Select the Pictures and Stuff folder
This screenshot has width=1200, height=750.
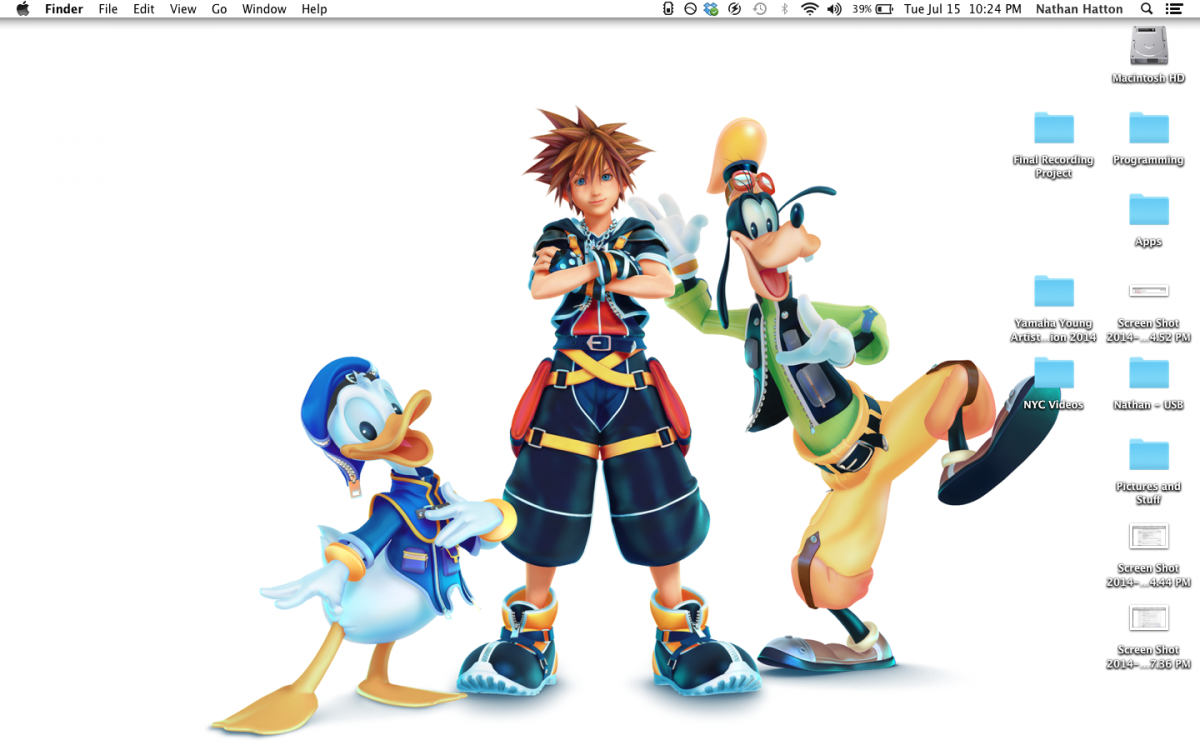point(1148,455)
